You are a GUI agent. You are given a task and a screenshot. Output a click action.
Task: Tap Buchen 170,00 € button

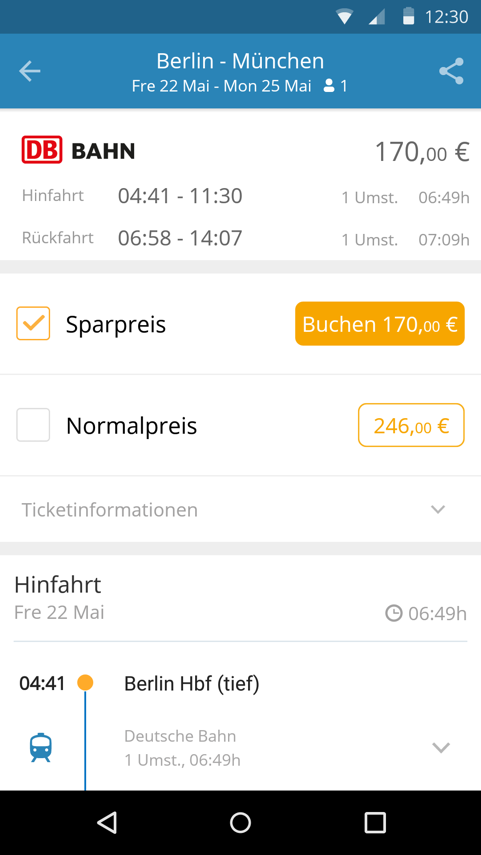click(x=380, y=323)
